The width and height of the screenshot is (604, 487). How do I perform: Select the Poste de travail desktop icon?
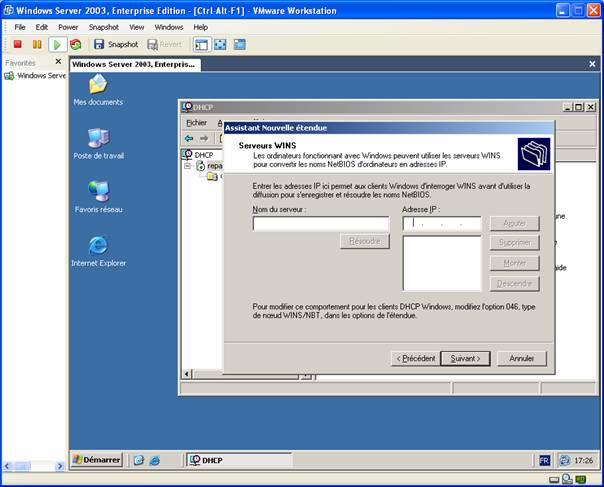coord(99,143)
